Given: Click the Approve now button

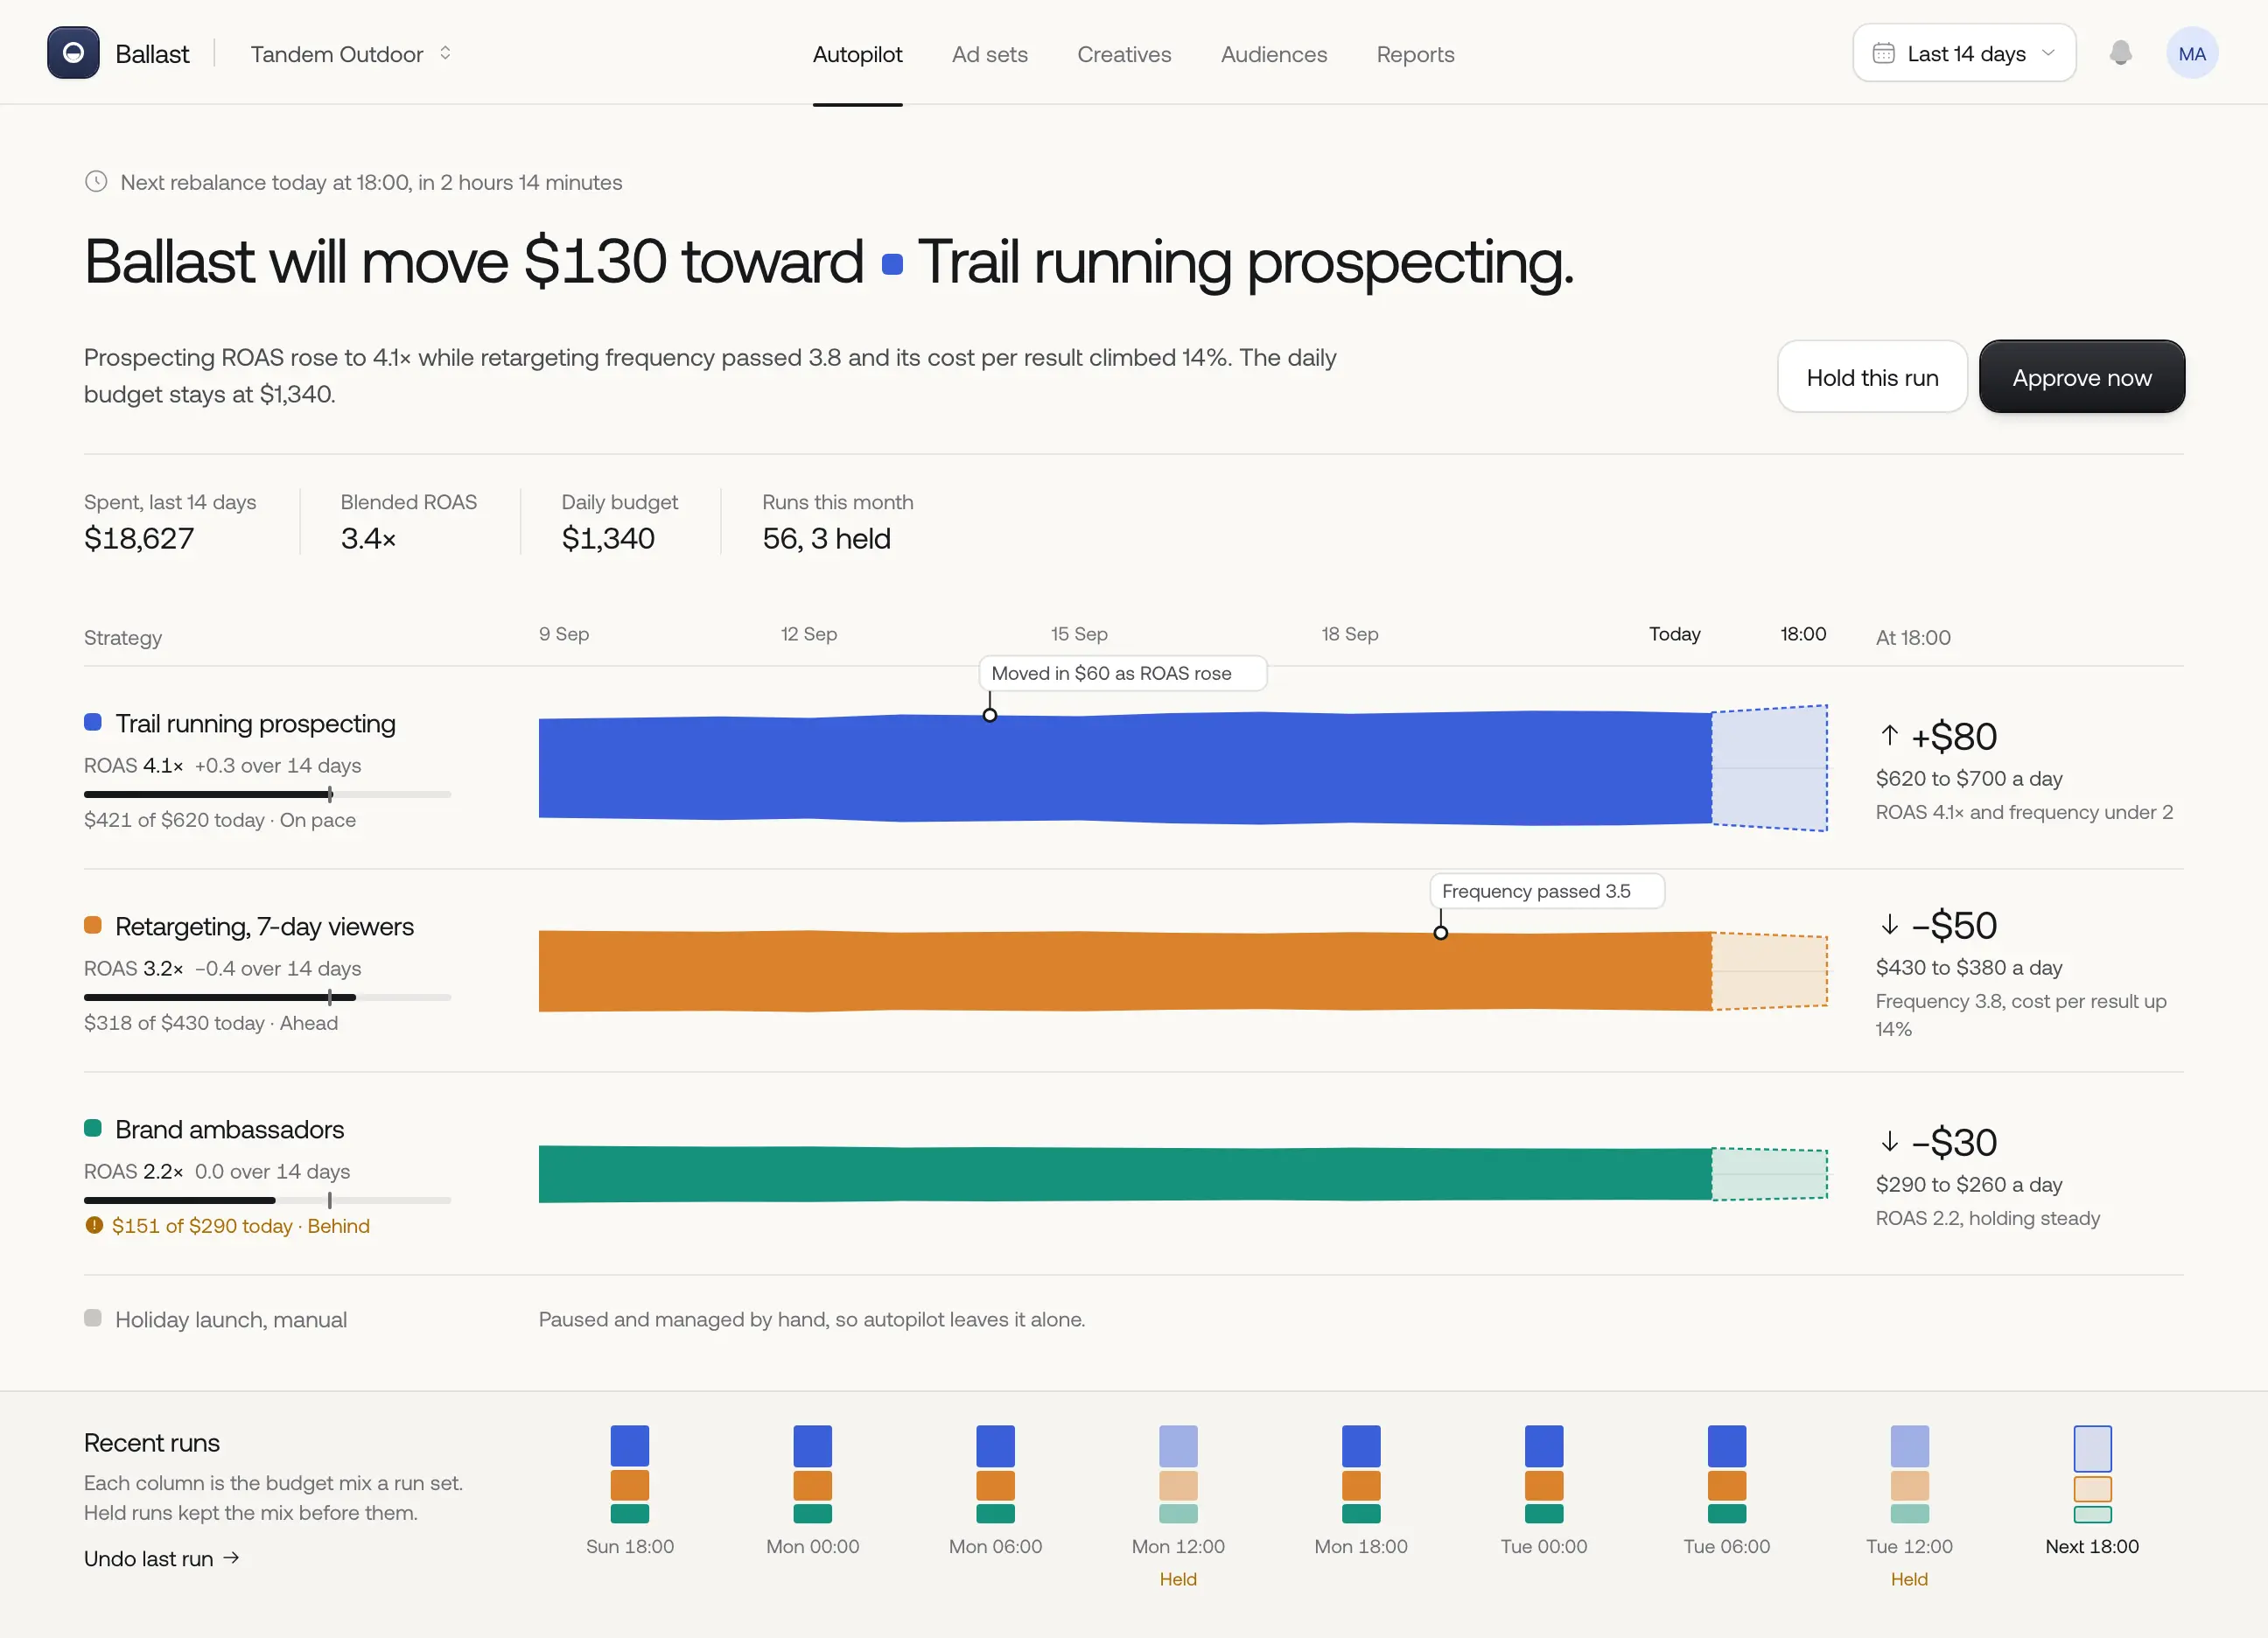Looking at the screenshot, I should point(2082,377).
